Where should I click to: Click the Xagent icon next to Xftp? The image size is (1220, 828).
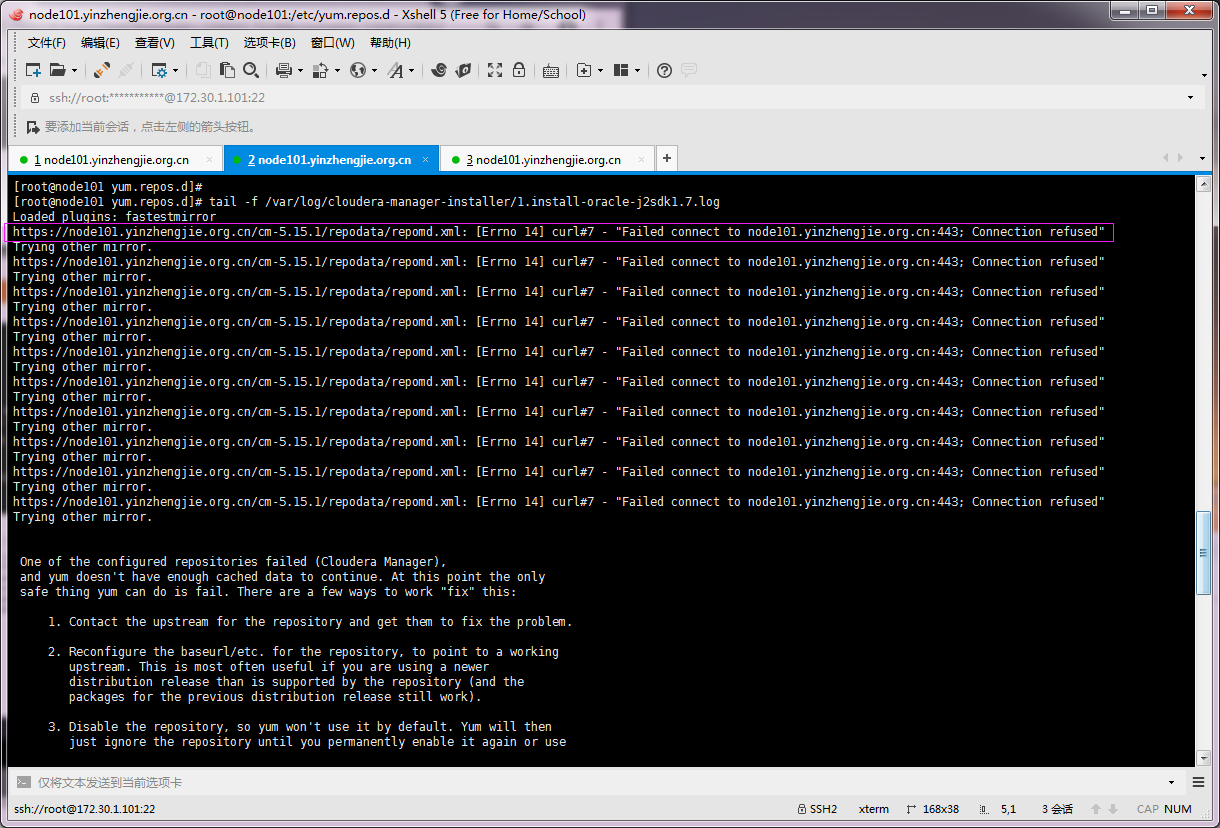click(463, 70)
